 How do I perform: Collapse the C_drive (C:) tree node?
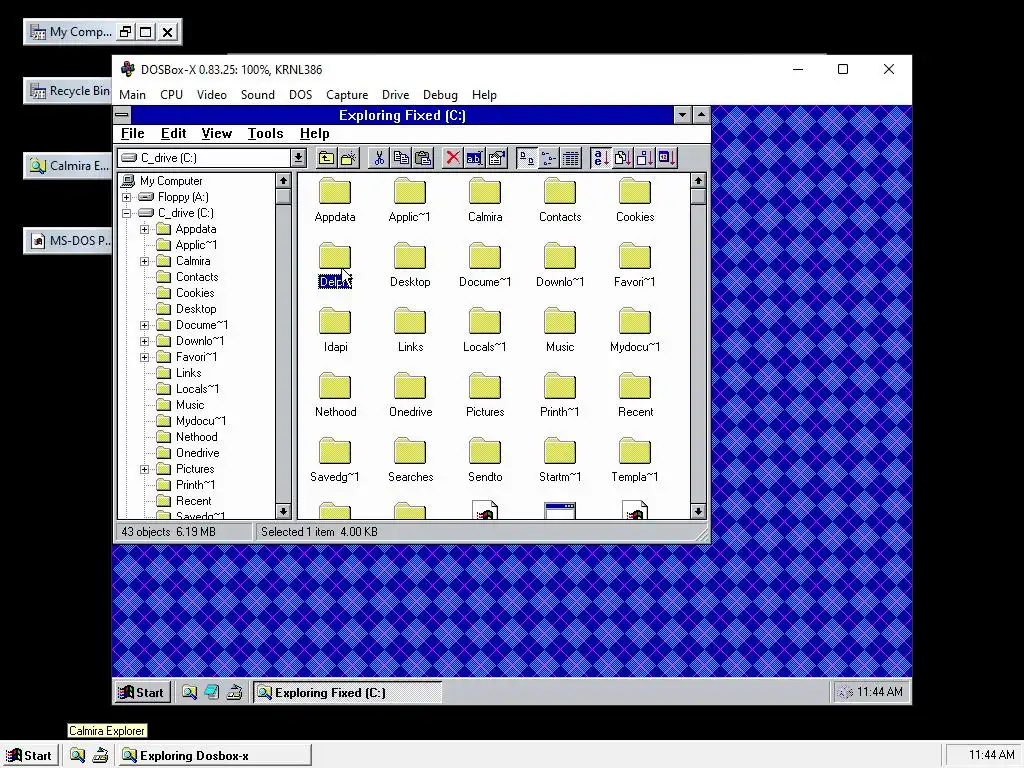tap(127, 213)
